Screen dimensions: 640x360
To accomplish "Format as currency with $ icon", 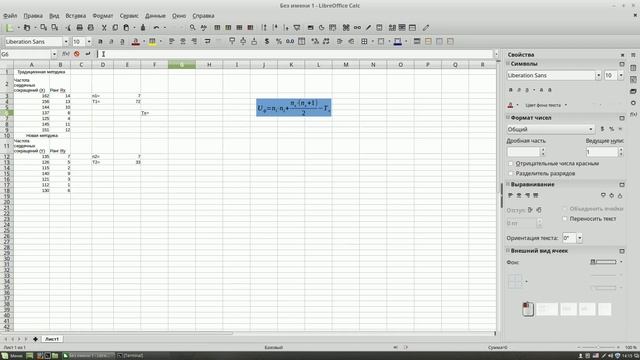I will pyautogui.click(x=267, y=42).
